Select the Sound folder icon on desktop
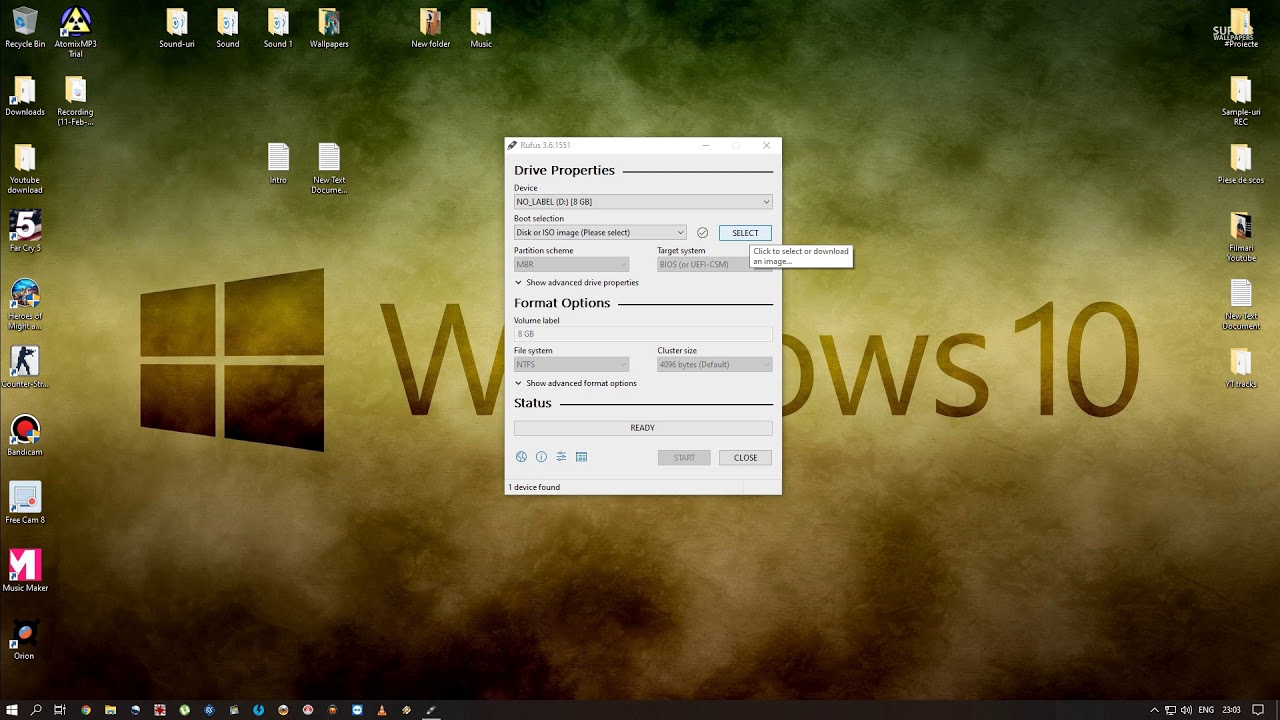 228,28
